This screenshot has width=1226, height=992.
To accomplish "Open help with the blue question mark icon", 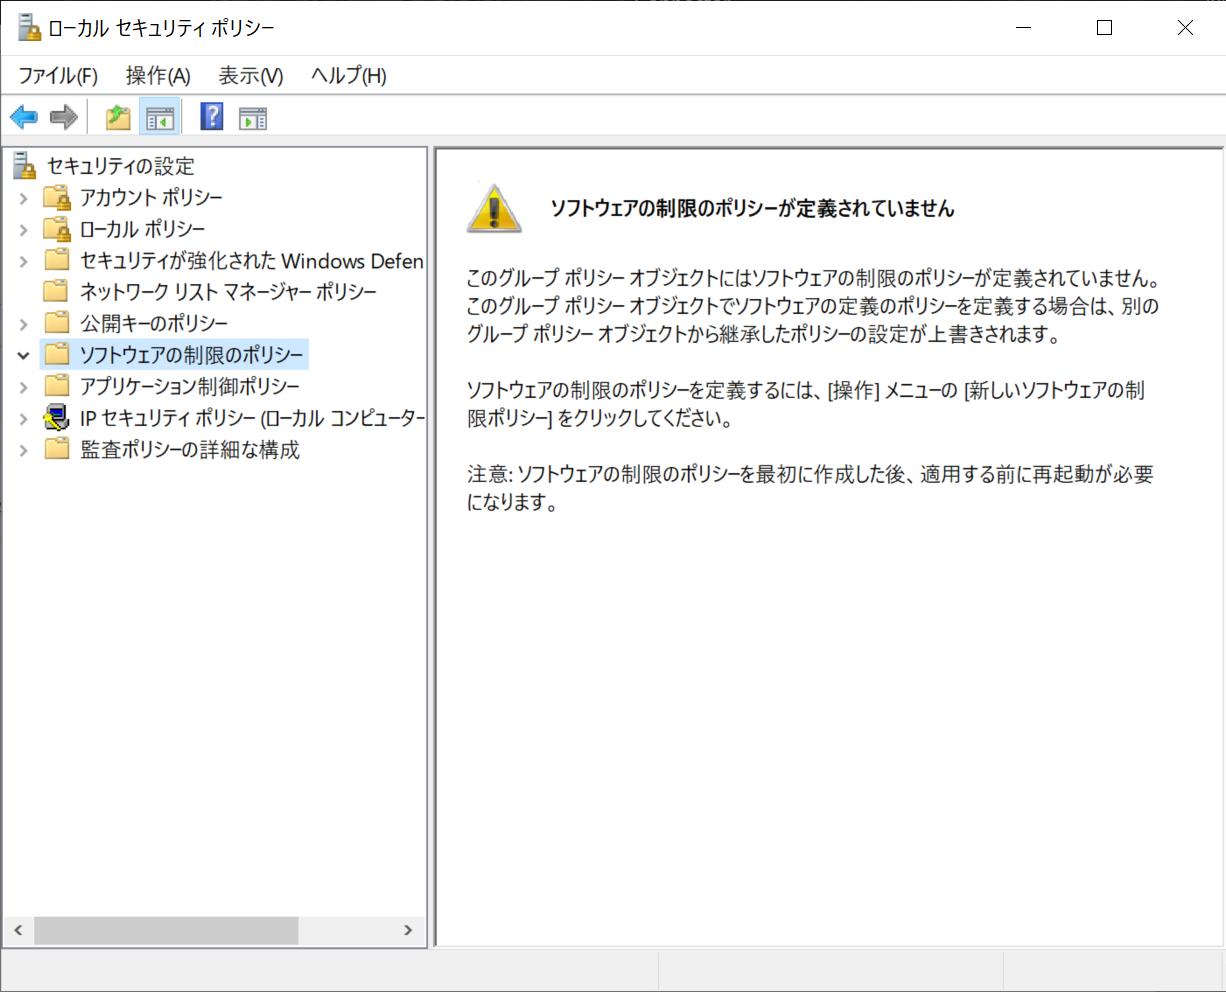I will click(212, 117).
